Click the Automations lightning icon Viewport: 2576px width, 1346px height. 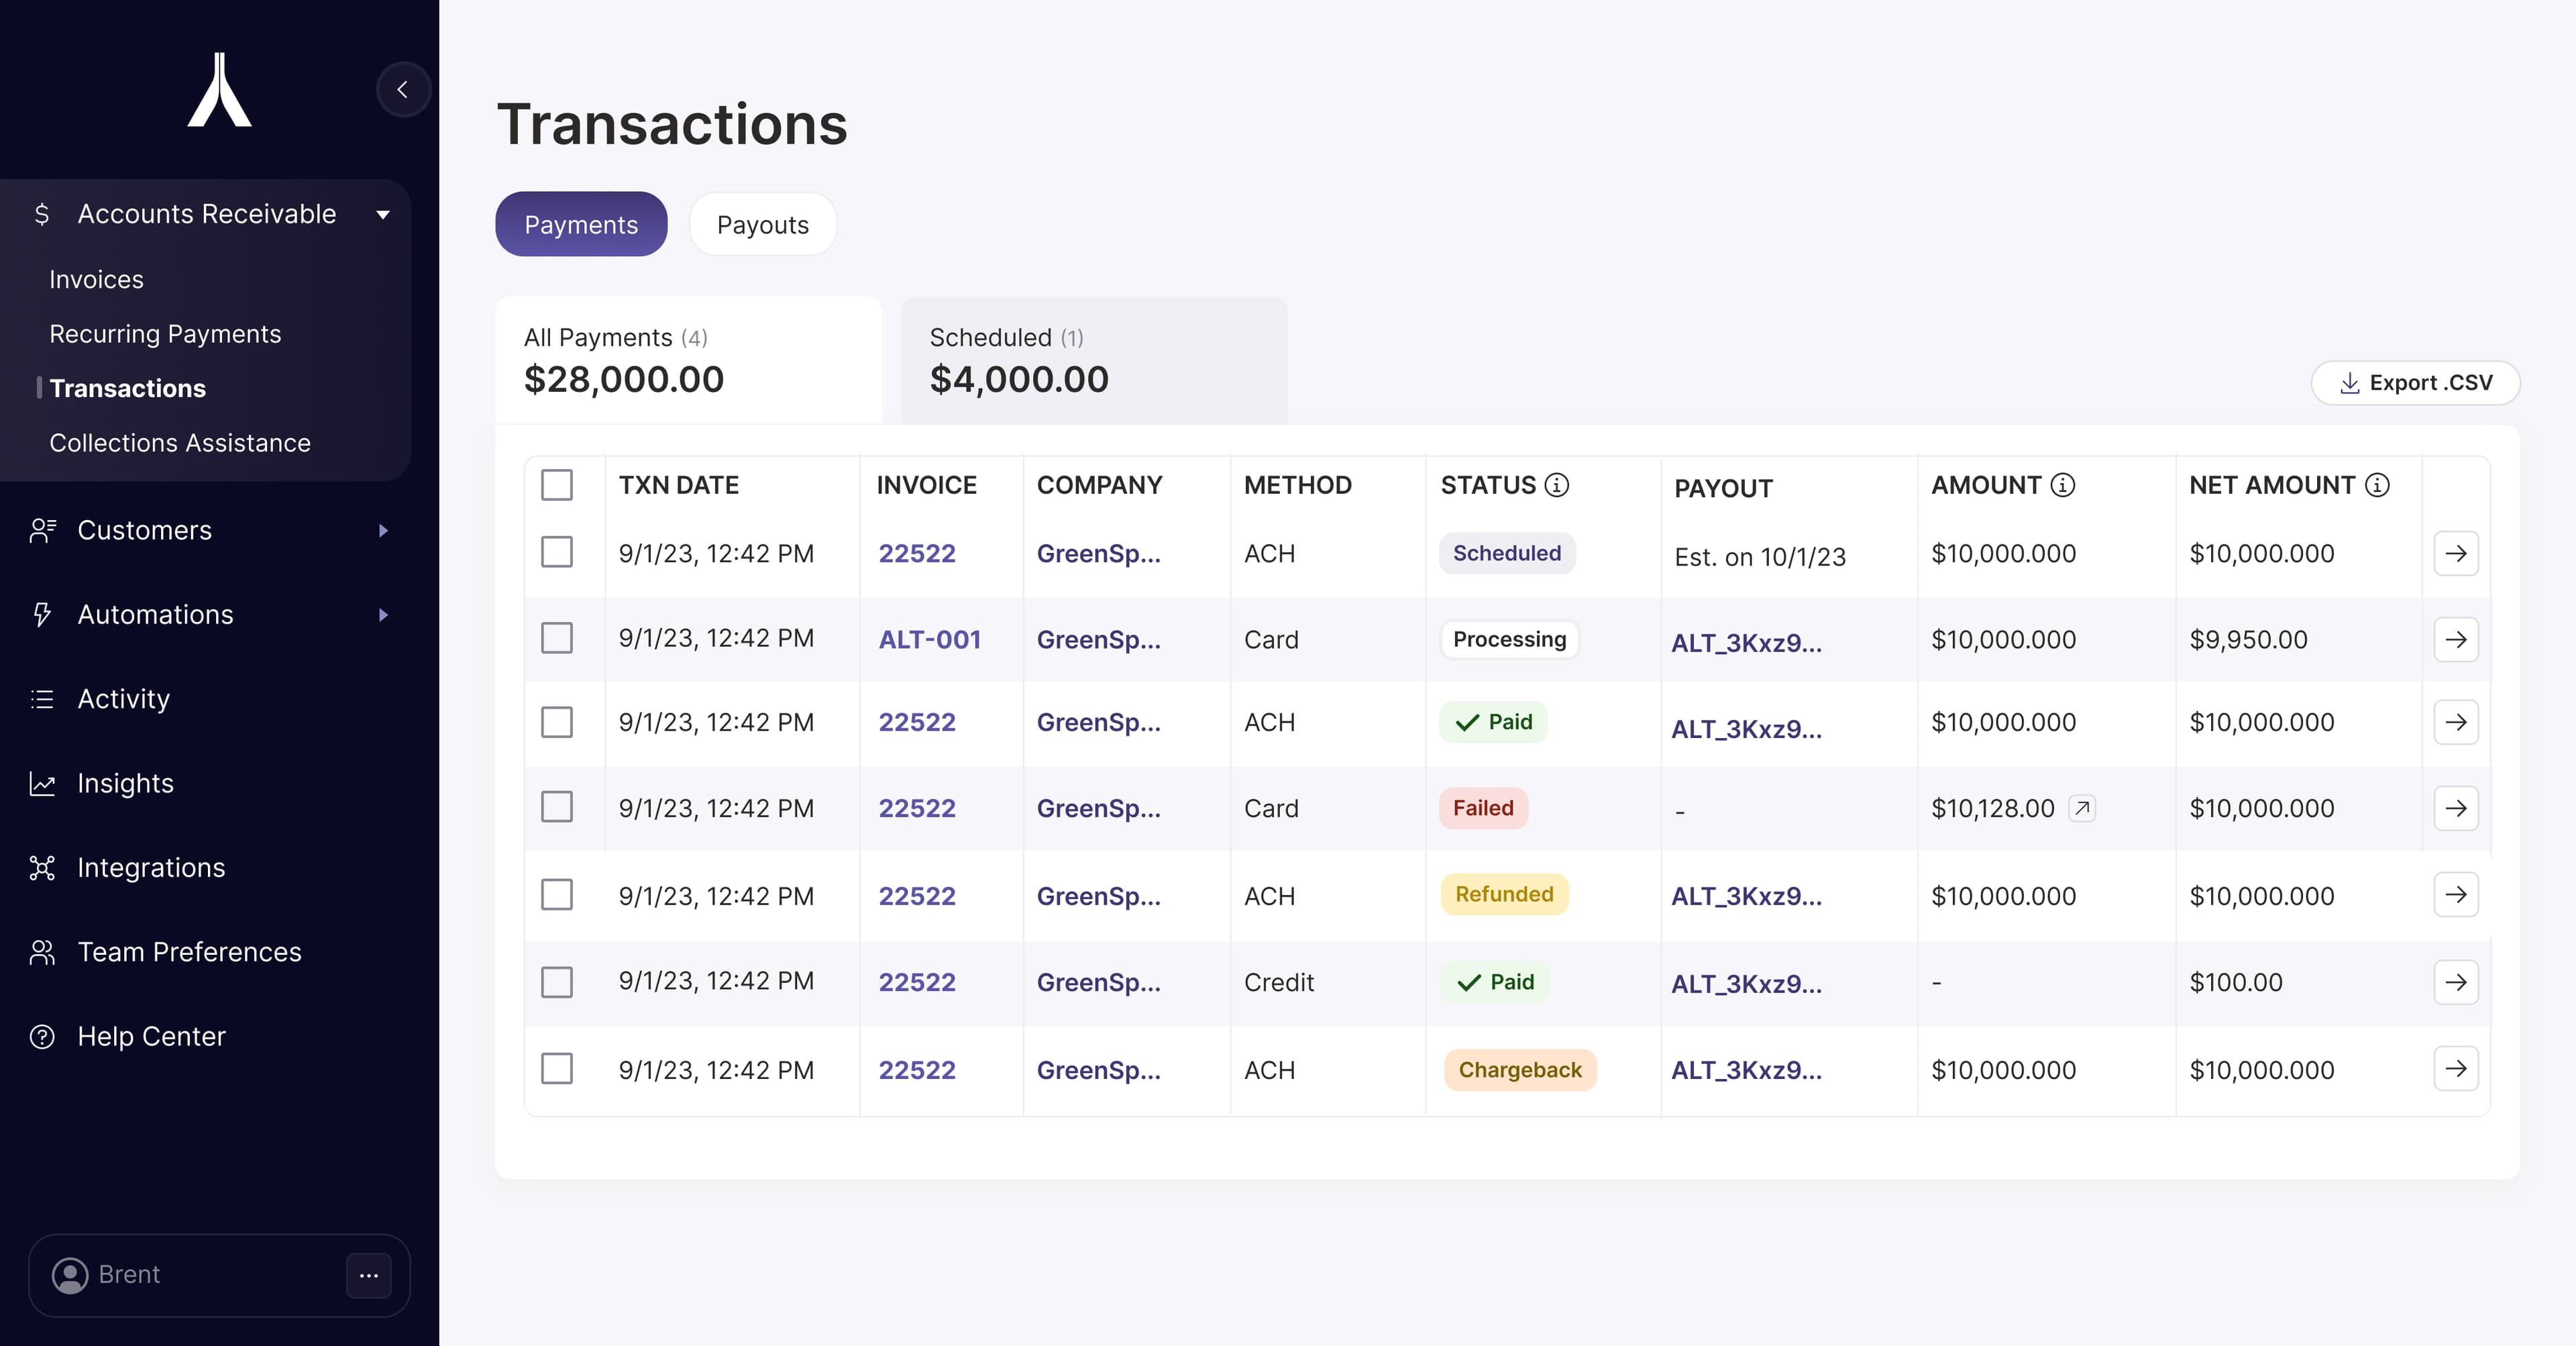(42, 615)
